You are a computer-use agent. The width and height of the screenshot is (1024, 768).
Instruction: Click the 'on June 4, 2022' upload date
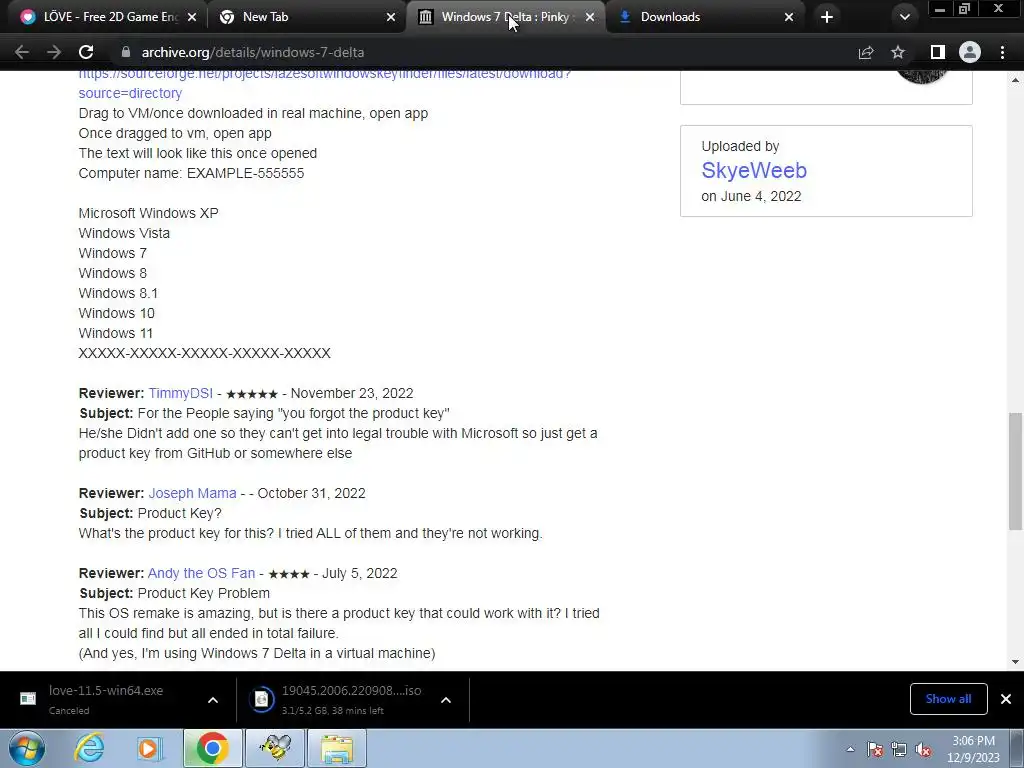(x=751, y=196)
